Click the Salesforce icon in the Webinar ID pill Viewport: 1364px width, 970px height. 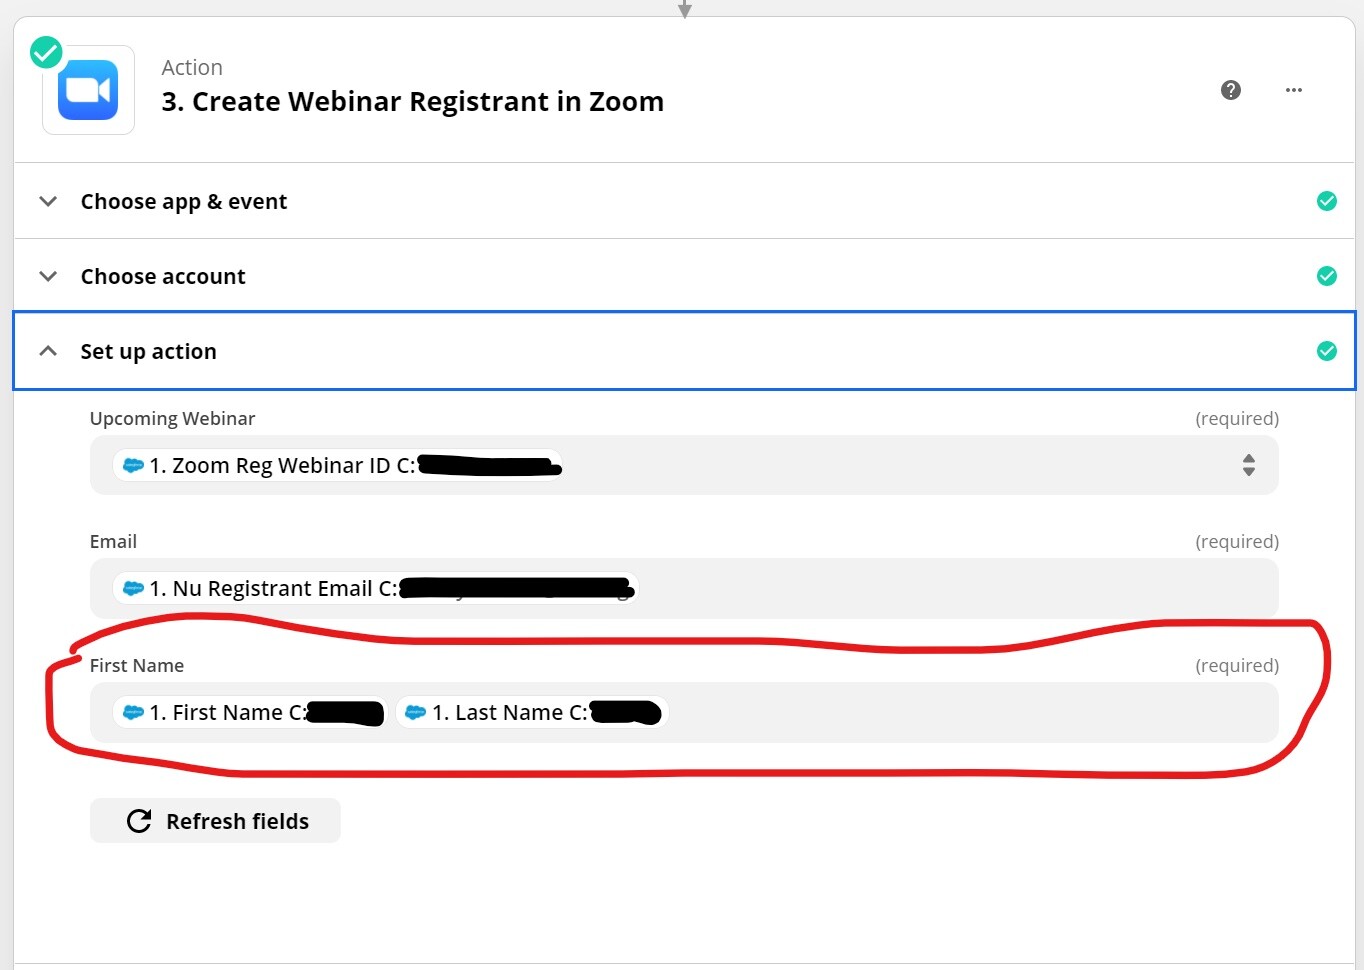pyautogui.click(x=133, y=465)
